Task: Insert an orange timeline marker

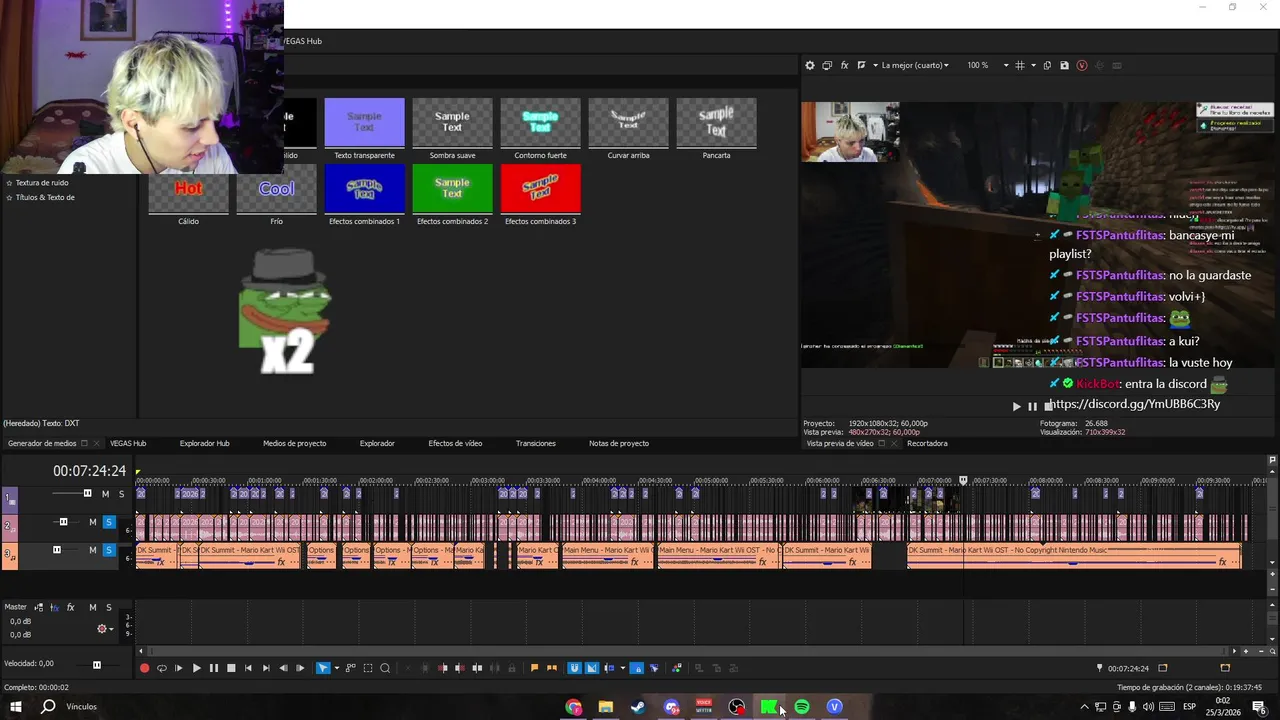Action: [x=534, y=668]
